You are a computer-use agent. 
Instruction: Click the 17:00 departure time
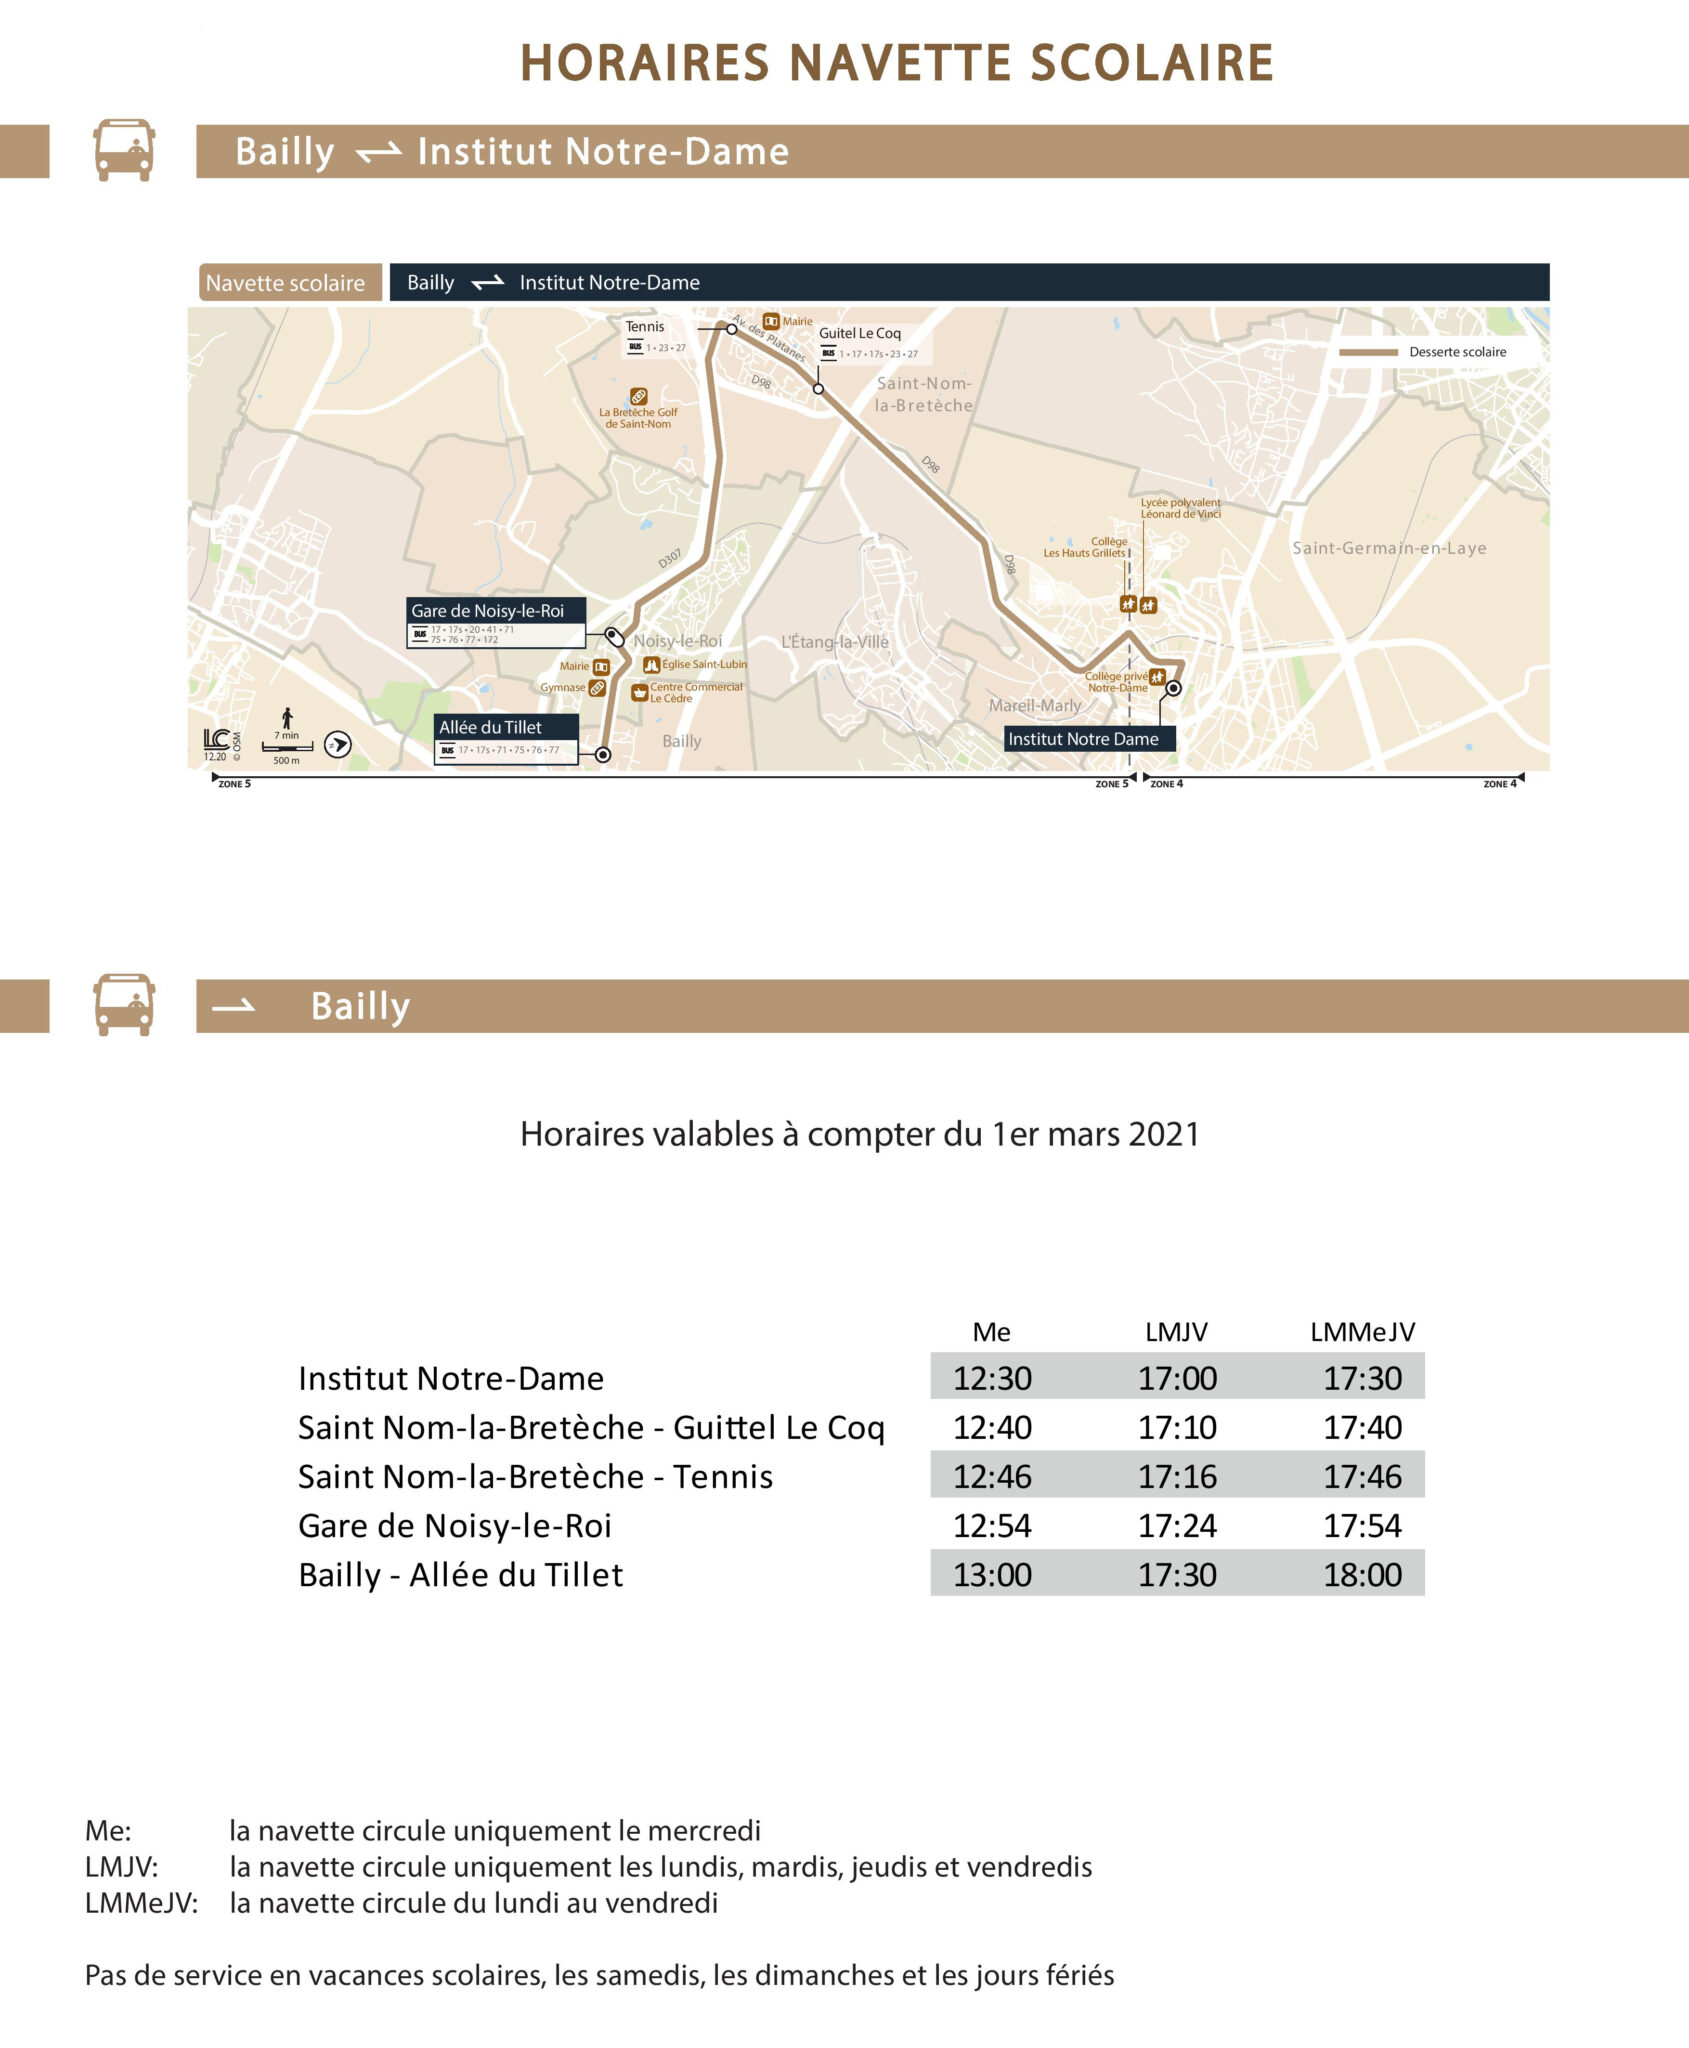(x=1177, y=1378)
